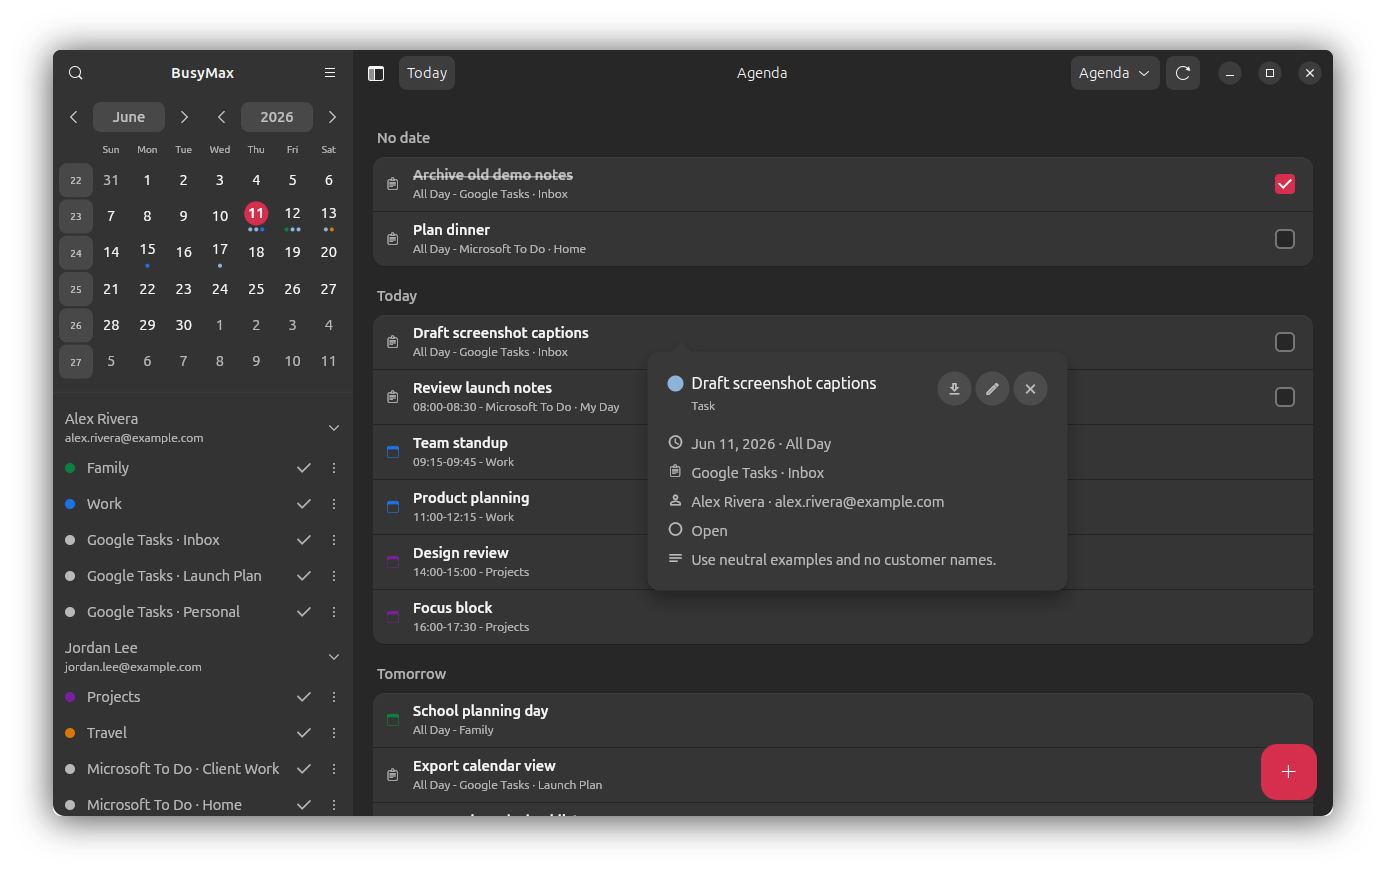This screenshot has width=1386, height=872.
Task: Open the hamburger menu beside BusyMax title
Action: pyautogui.click(x=330, y=73)
